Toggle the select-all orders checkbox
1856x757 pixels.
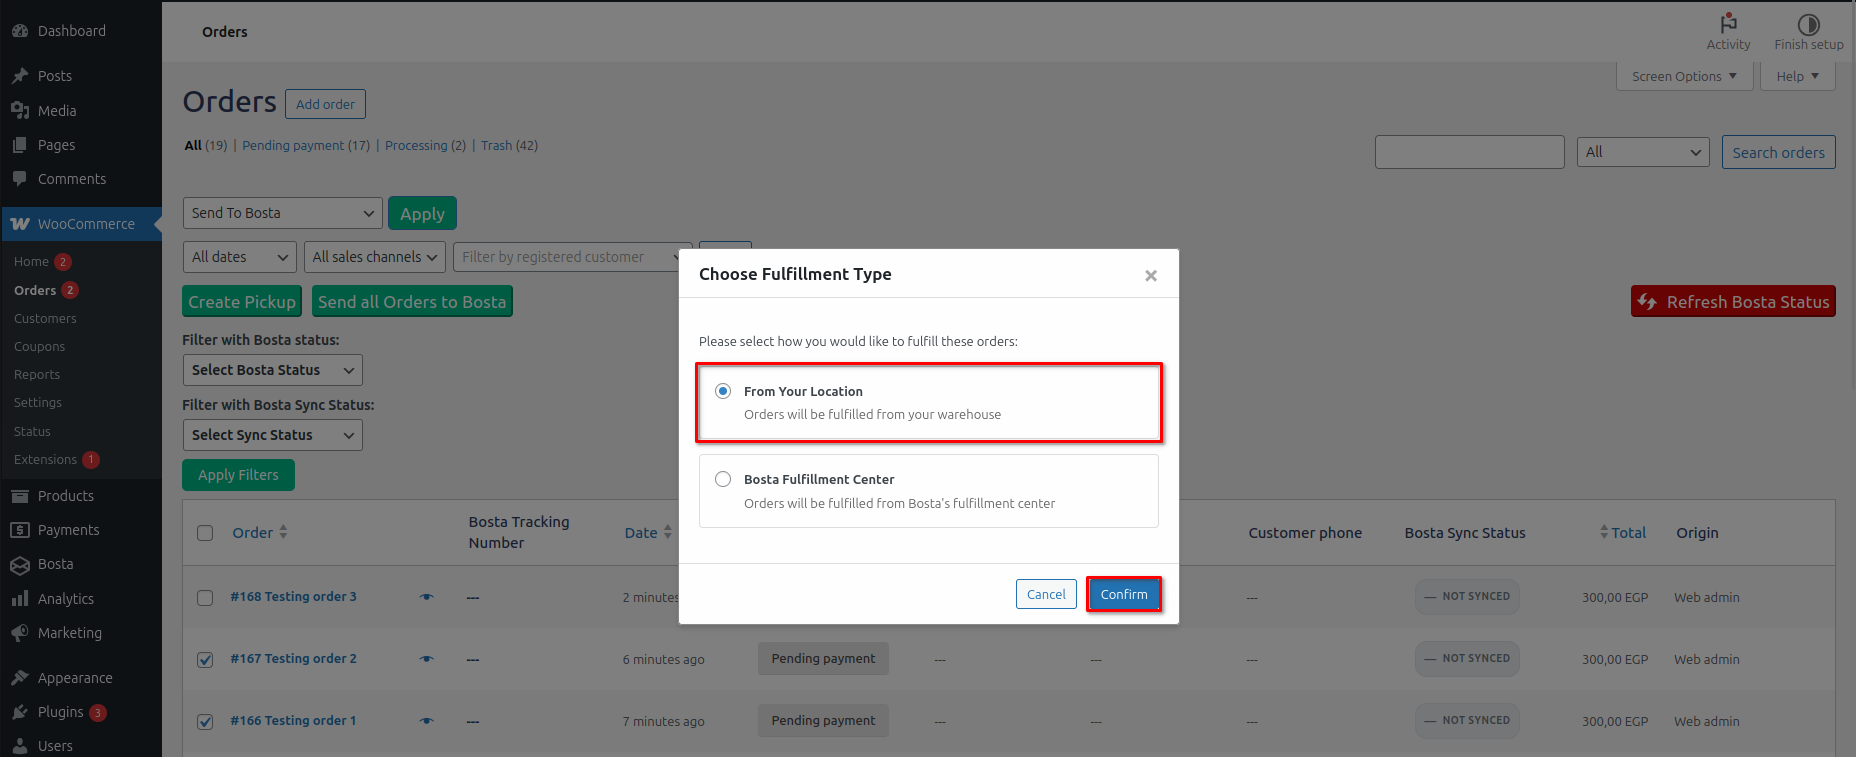205,533
